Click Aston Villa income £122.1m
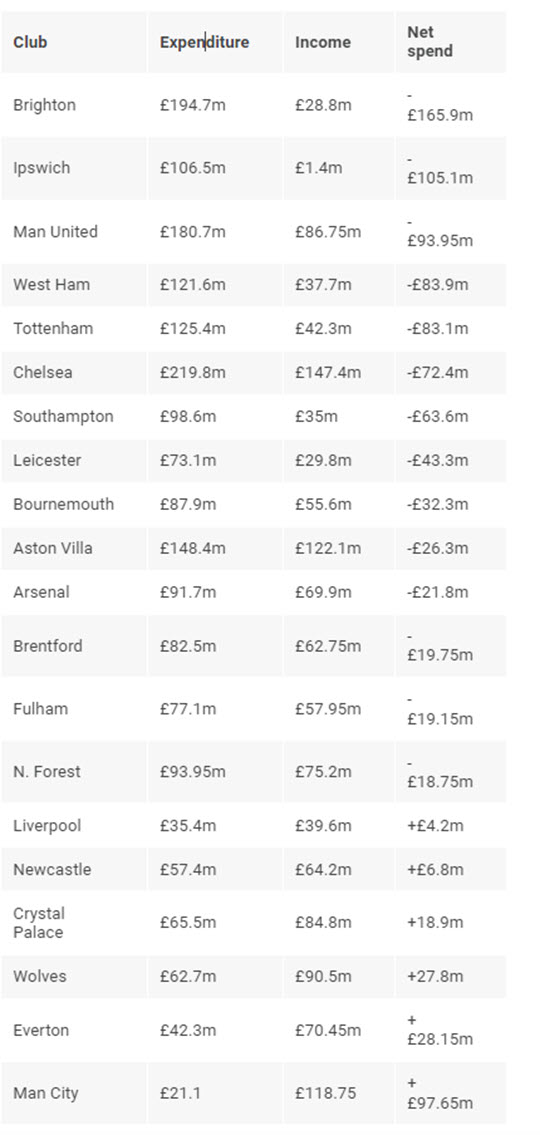The image size is (540, 1135). tap(328, 549)
